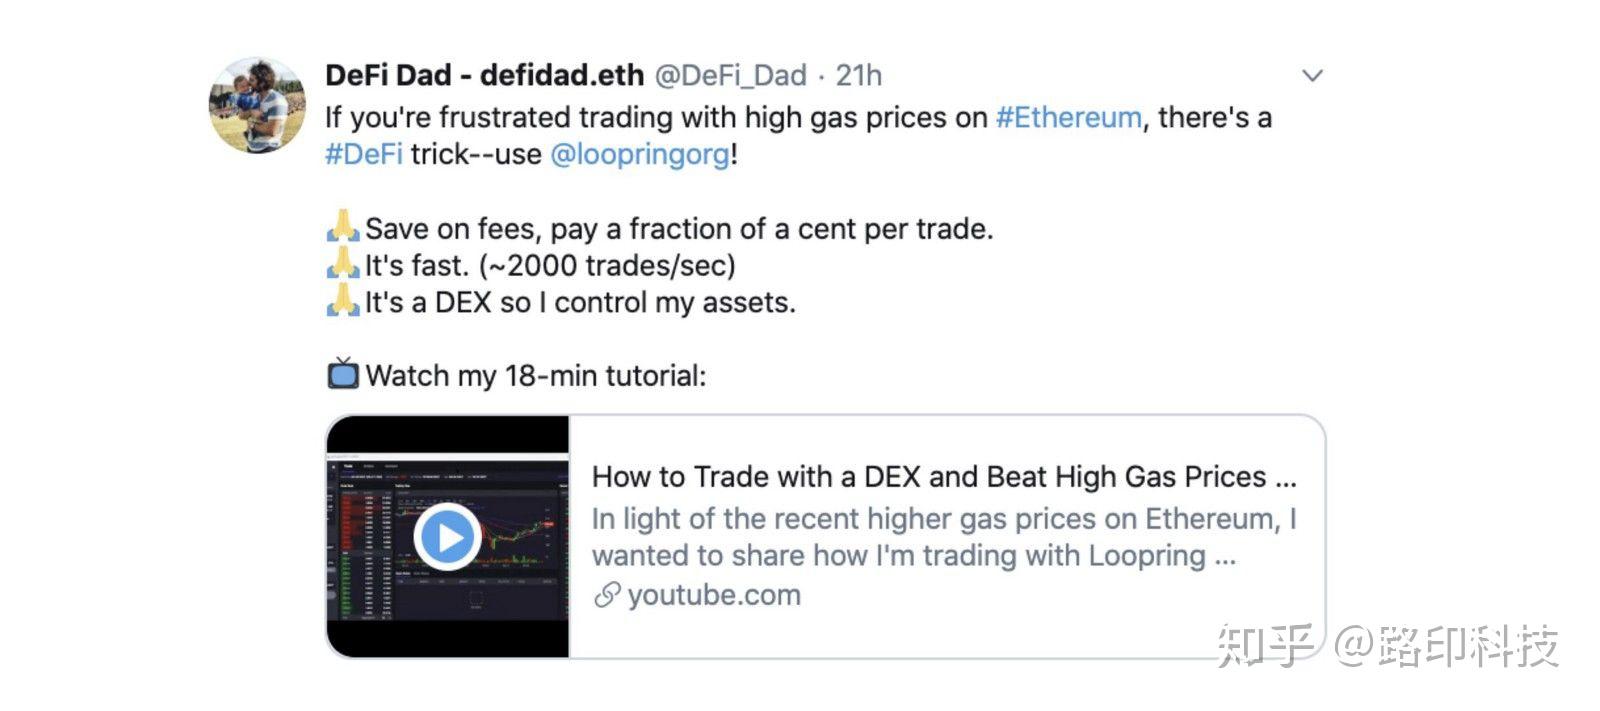Click the chain-link icon beside youtube.com

pyautogui.click(x=606, y=596)
